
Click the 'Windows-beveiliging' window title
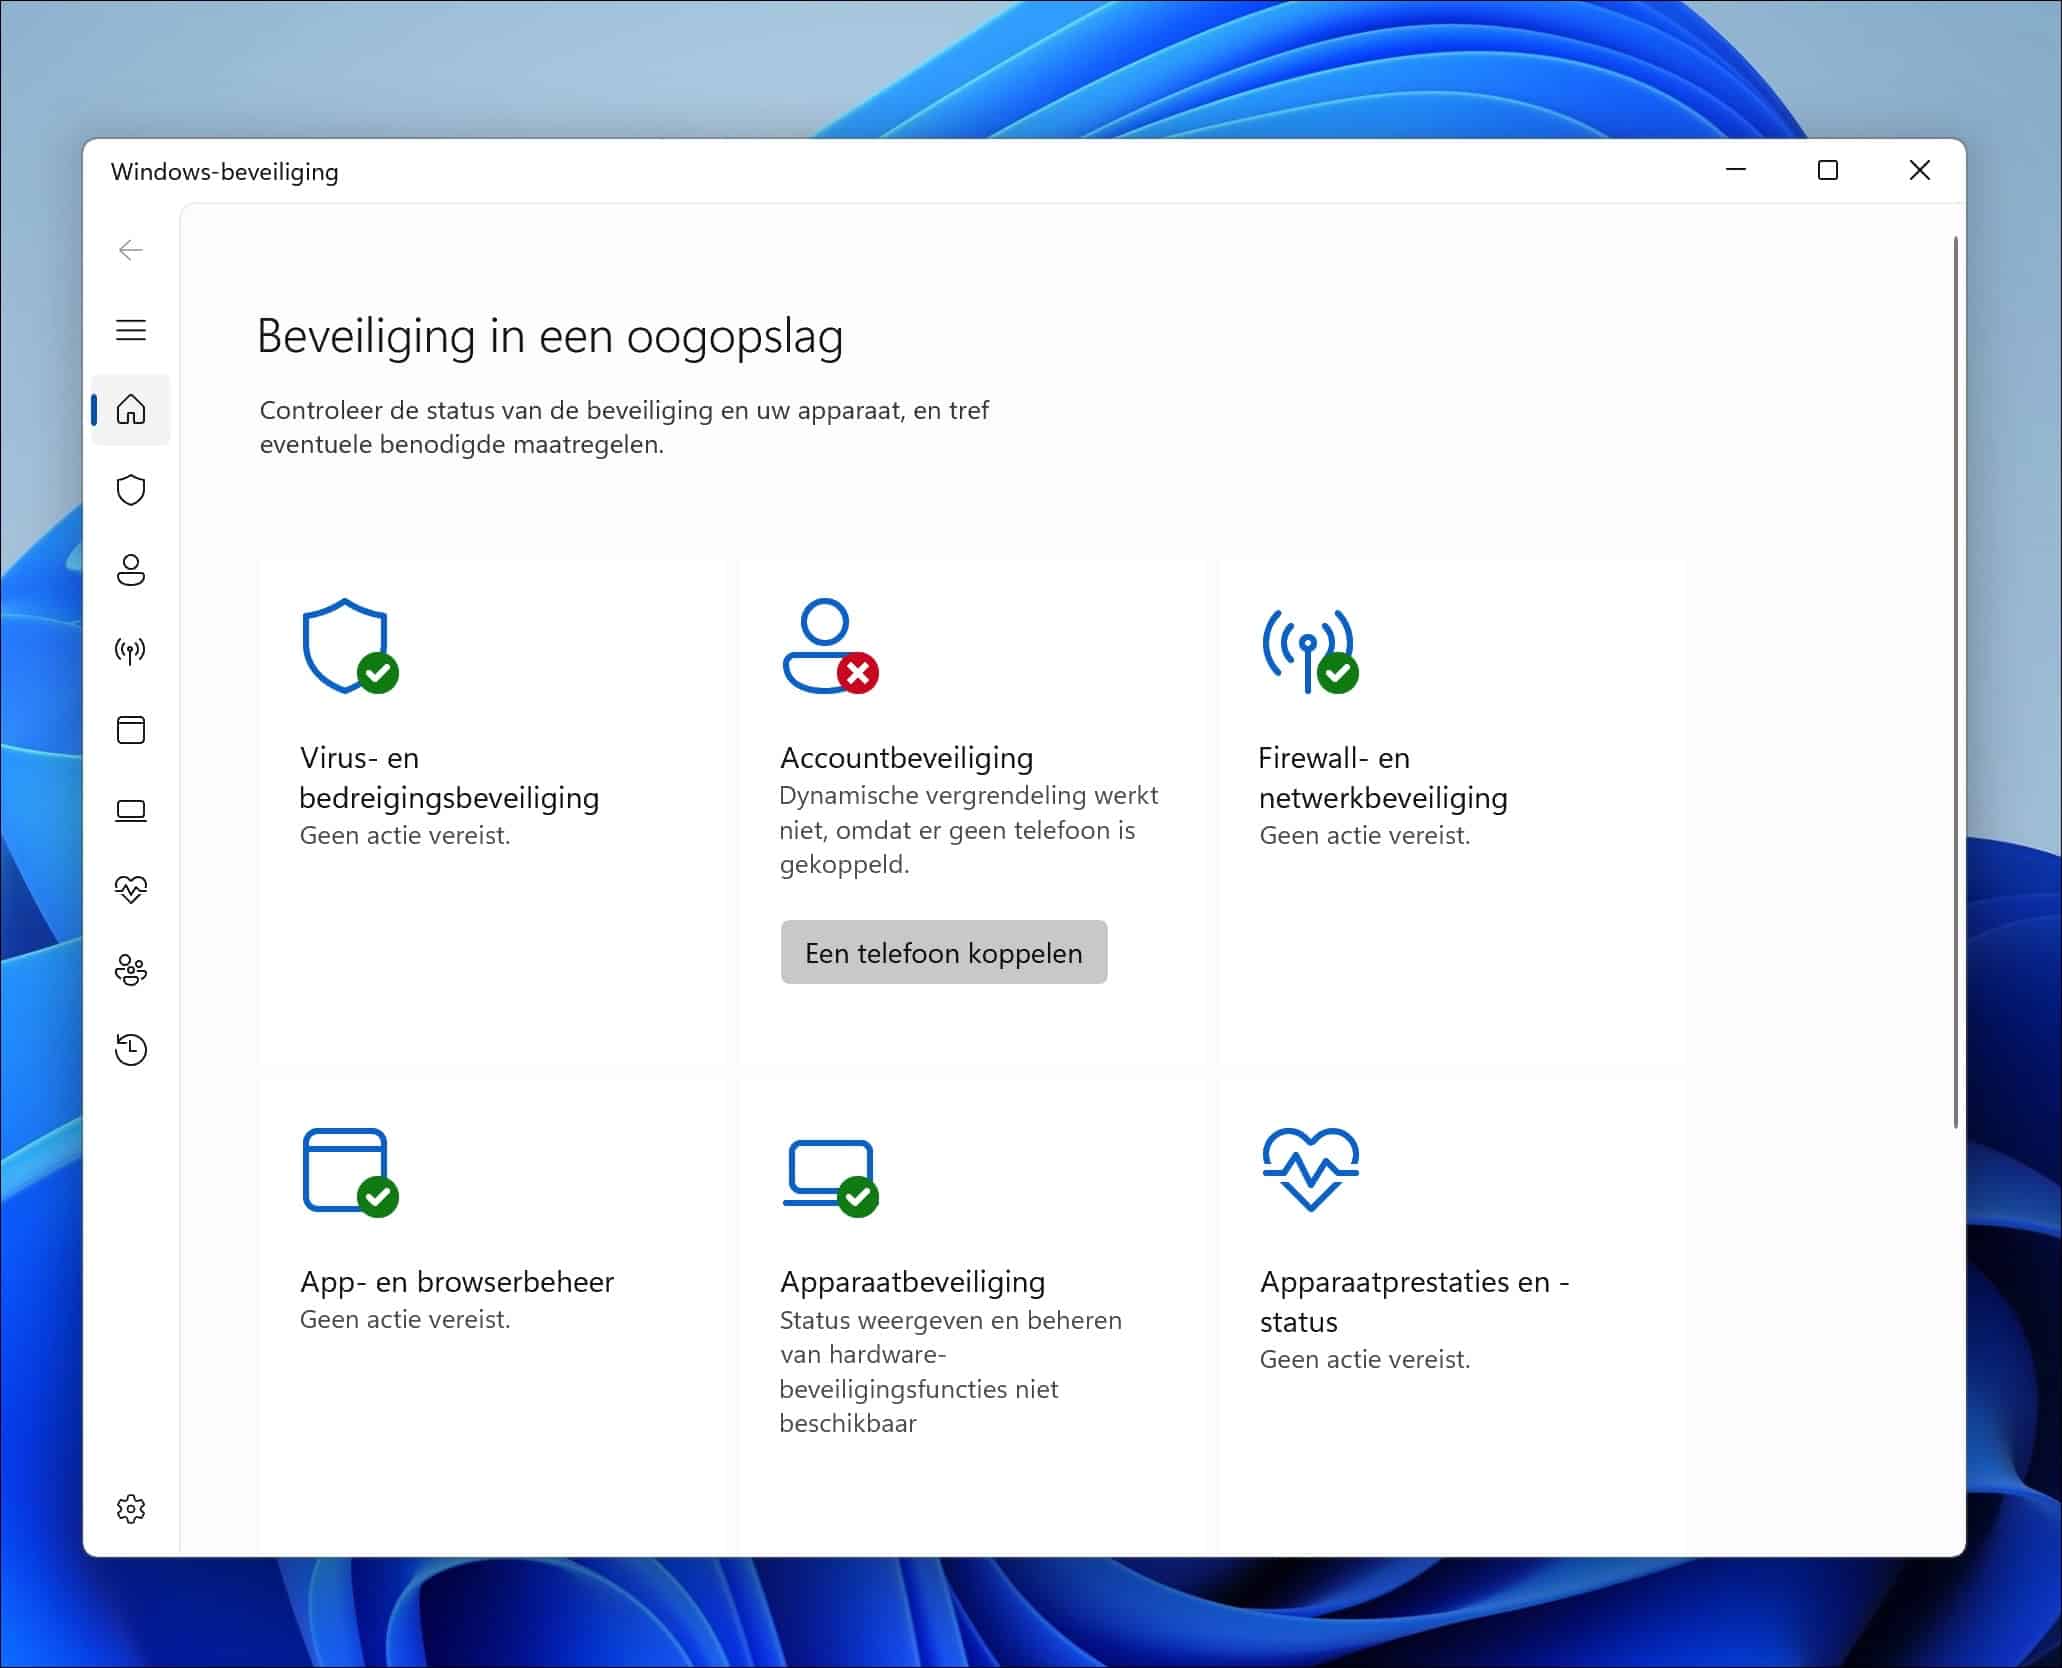(225, 172)
